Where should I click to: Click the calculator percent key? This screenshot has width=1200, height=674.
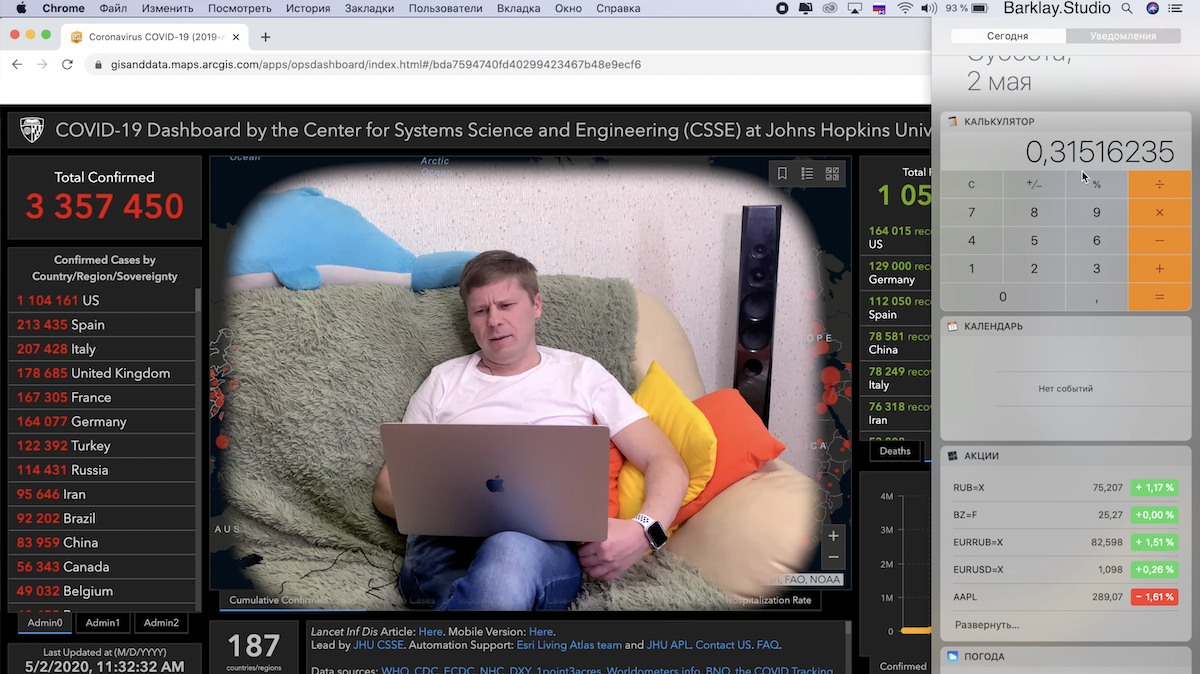point(1096,184)
